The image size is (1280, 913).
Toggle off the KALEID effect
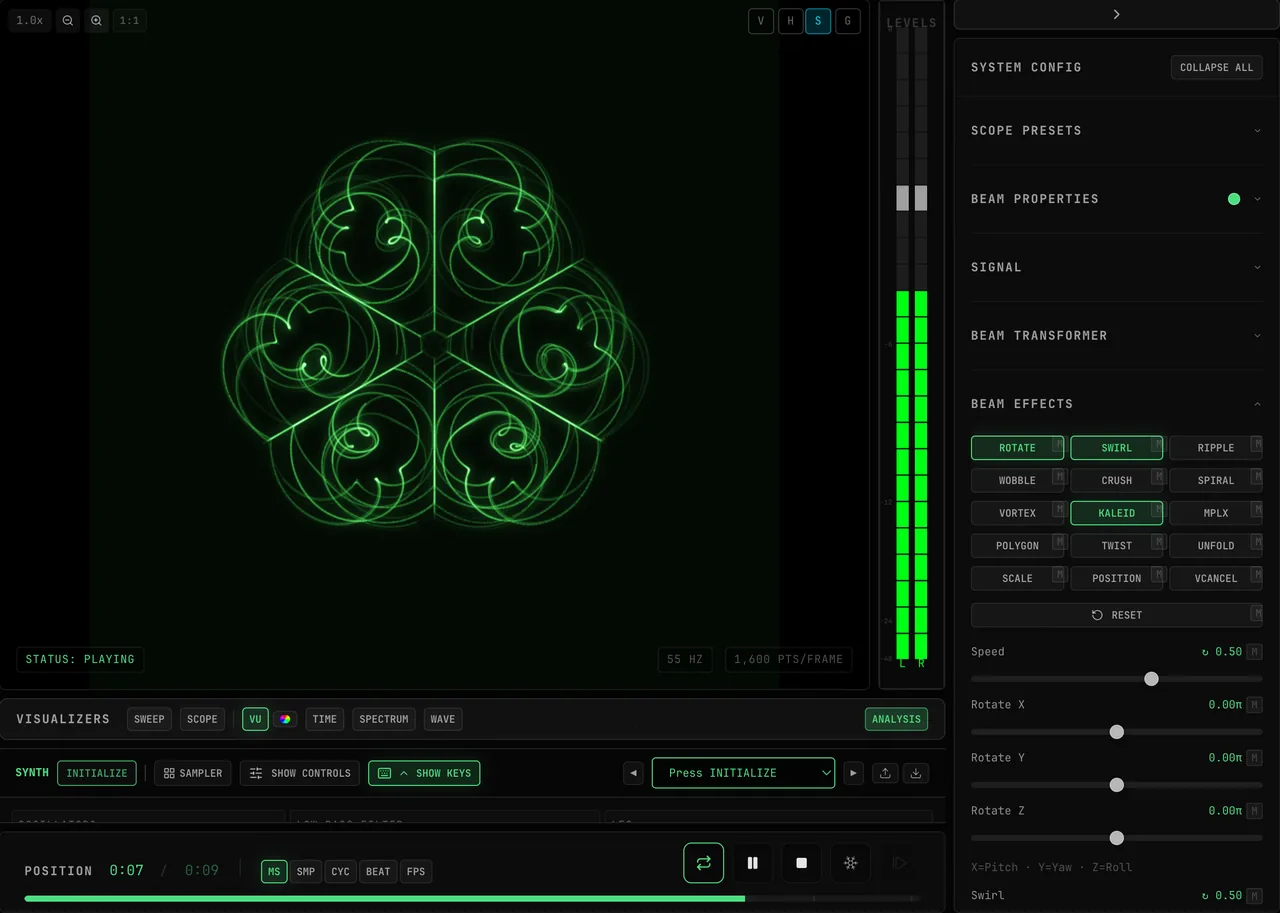click(x=1116, y=513)
